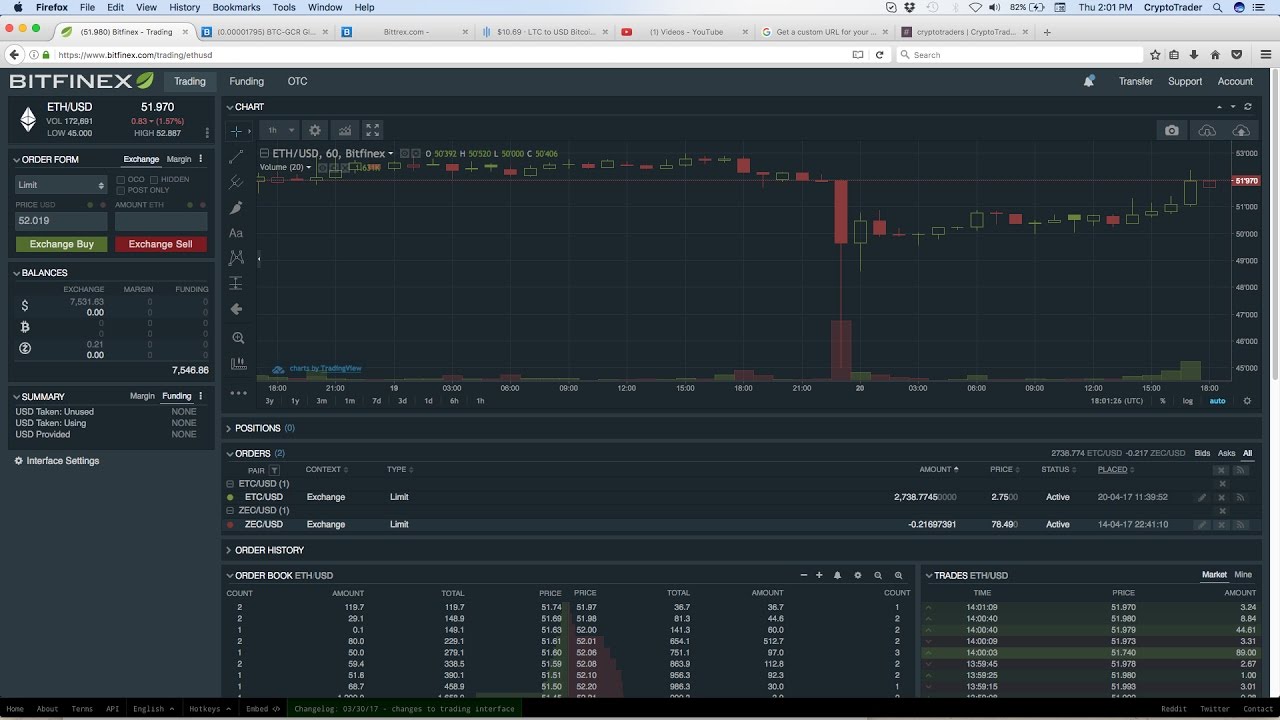Select the 7d chart range
This screenshot has width=1280, height=720.
376,401
